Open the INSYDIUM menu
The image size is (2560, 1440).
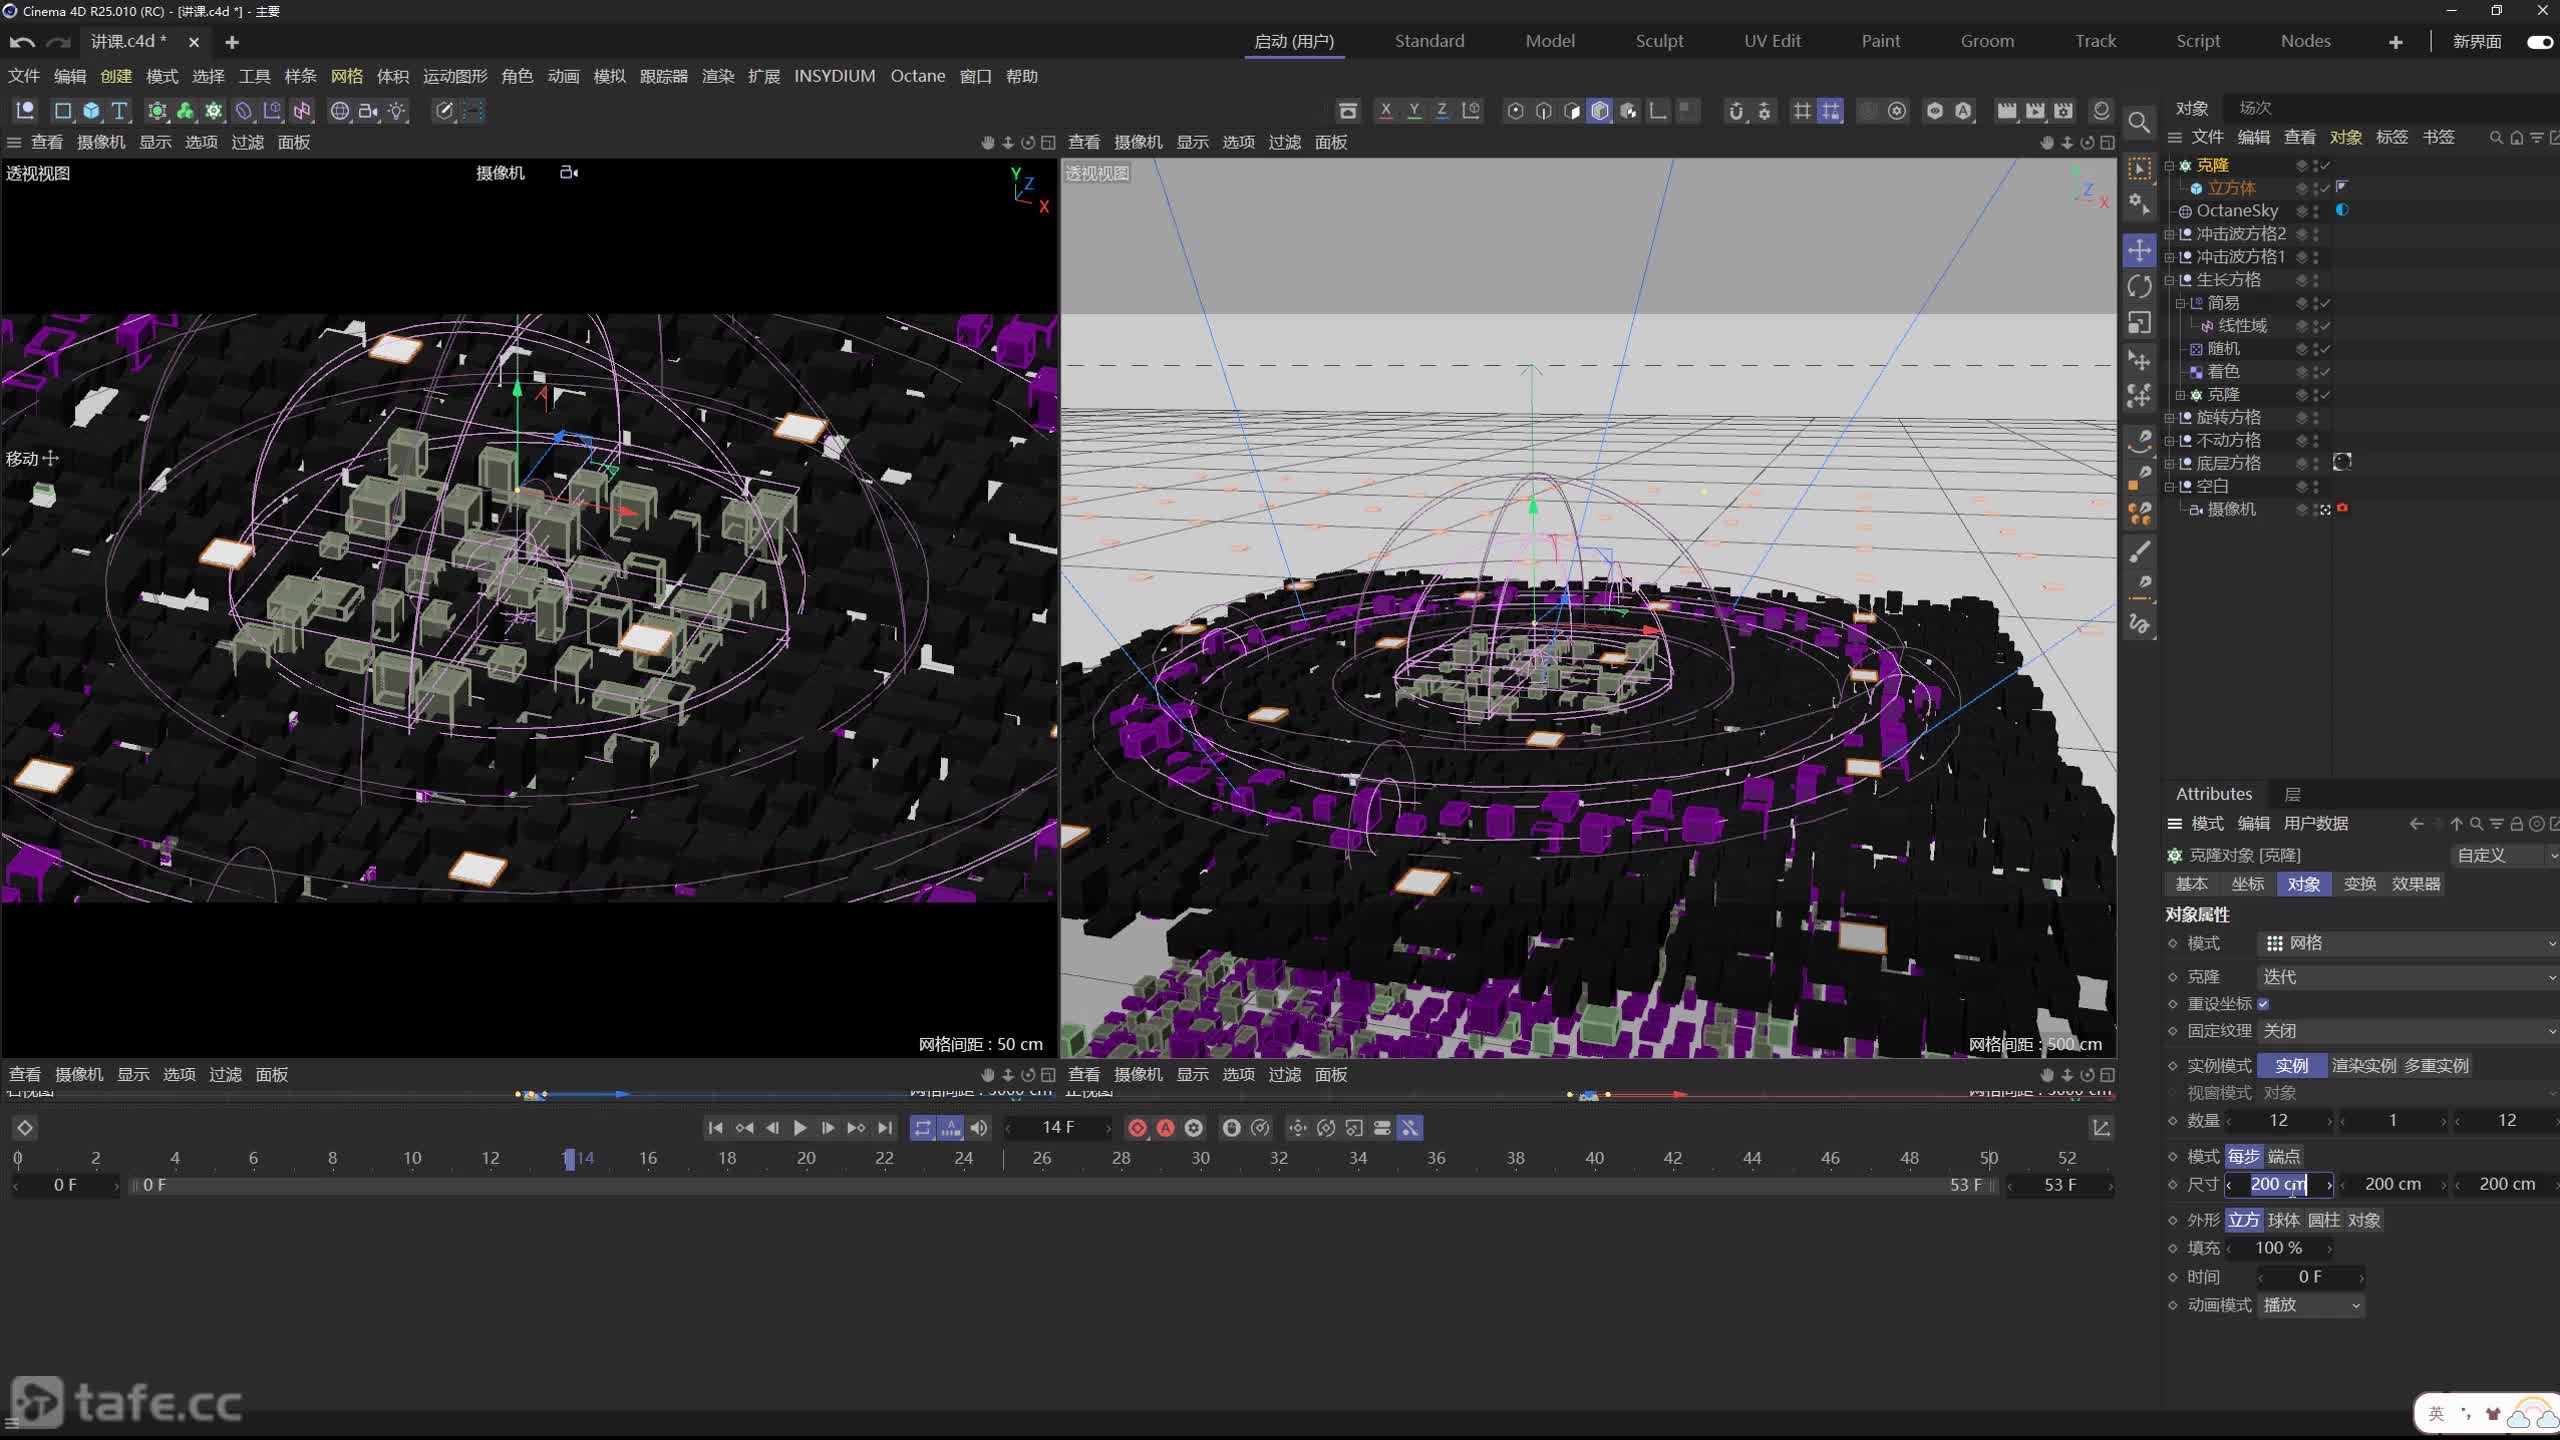835,76
